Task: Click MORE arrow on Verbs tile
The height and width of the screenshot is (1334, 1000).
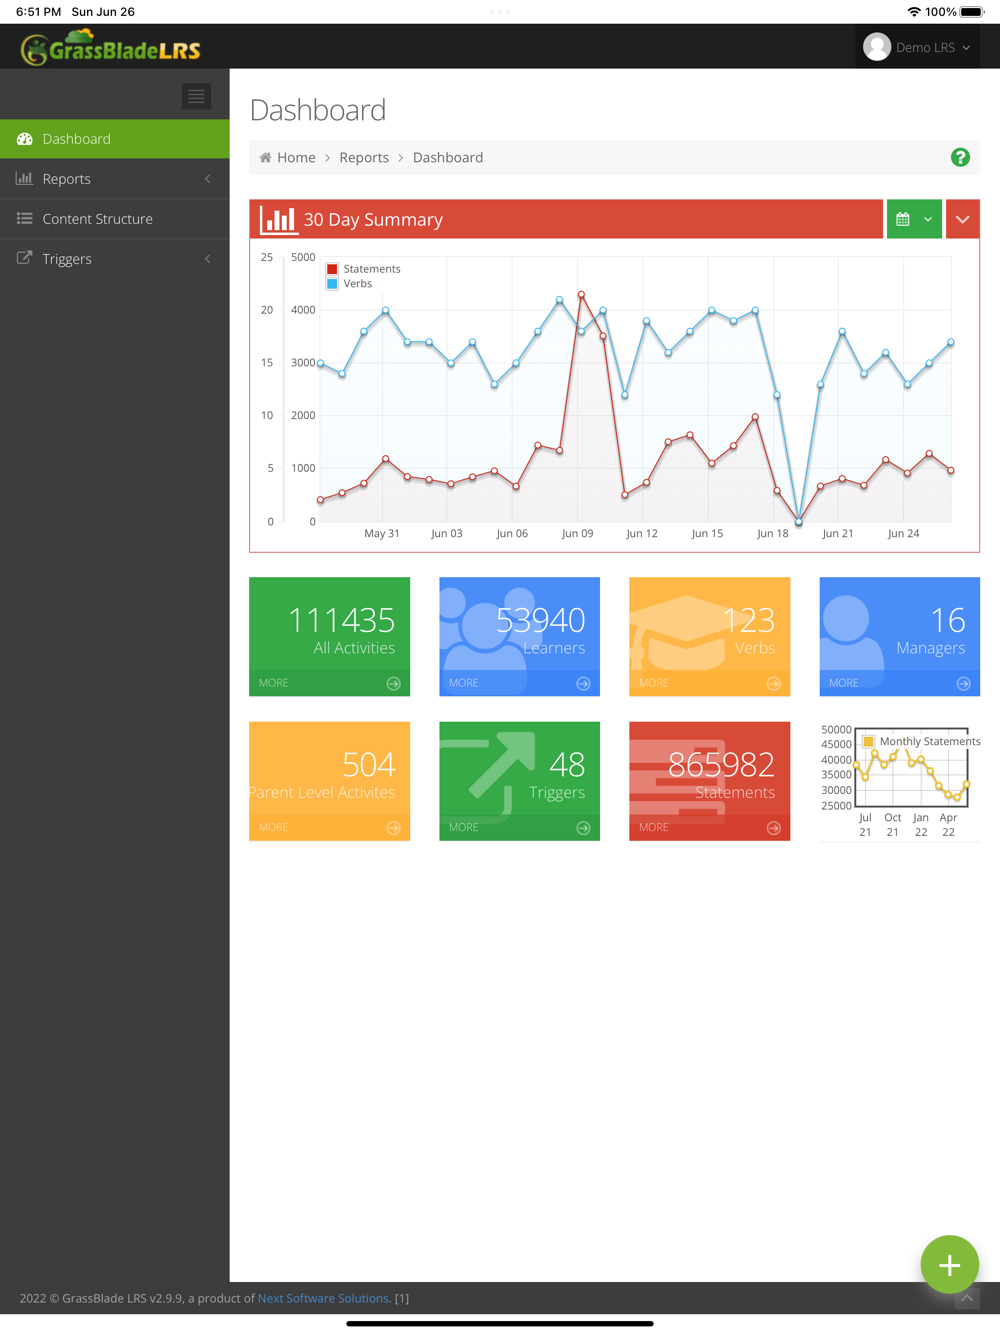Action: click(x=773, y=684)
